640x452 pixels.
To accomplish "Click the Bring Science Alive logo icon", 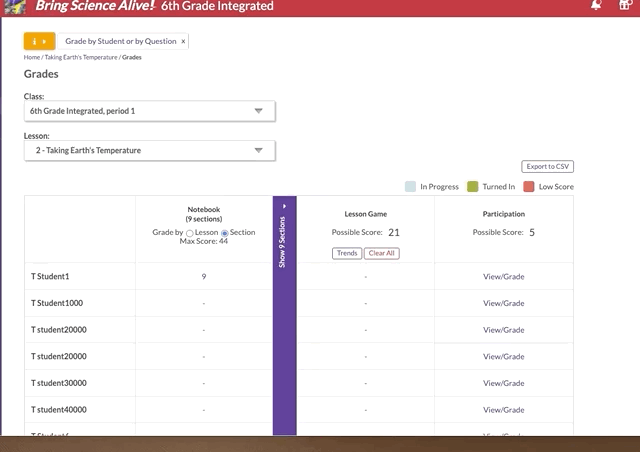I will click(x=14, y=6).
